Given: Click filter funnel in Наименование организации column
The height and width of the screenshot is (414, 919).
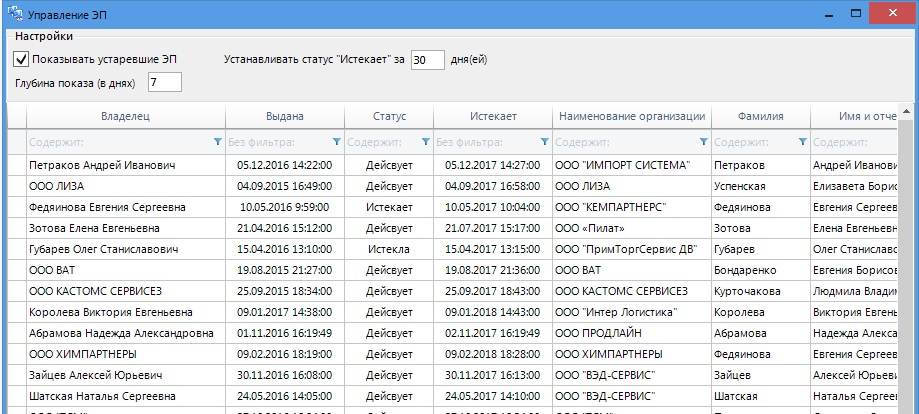Looking at the screenshot, I should [703, 142].
